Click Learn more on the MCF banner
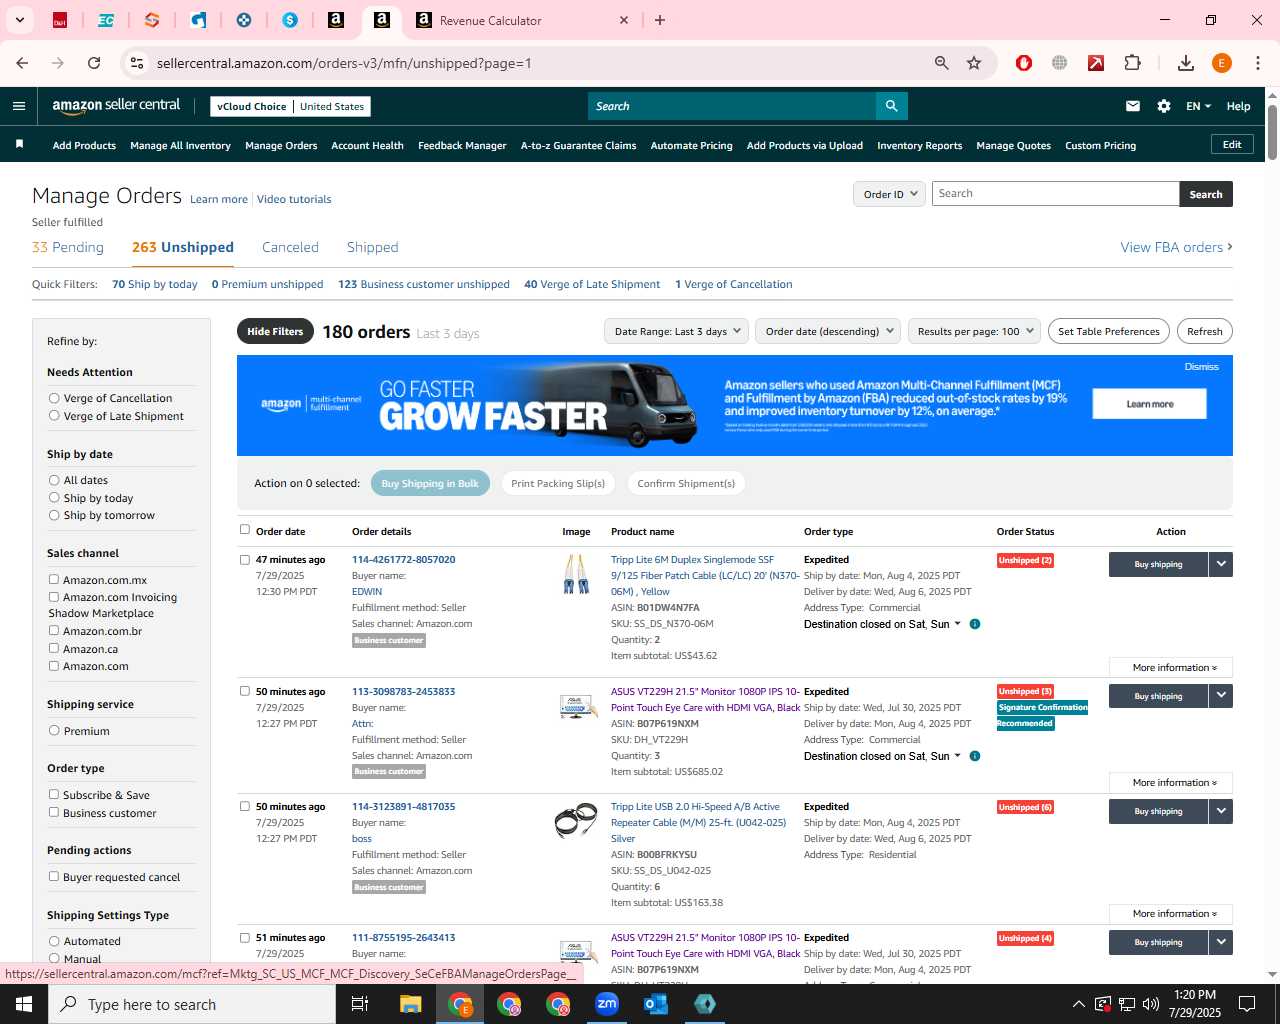This screenshot has width=1280, height=1024. [1149, 404]
